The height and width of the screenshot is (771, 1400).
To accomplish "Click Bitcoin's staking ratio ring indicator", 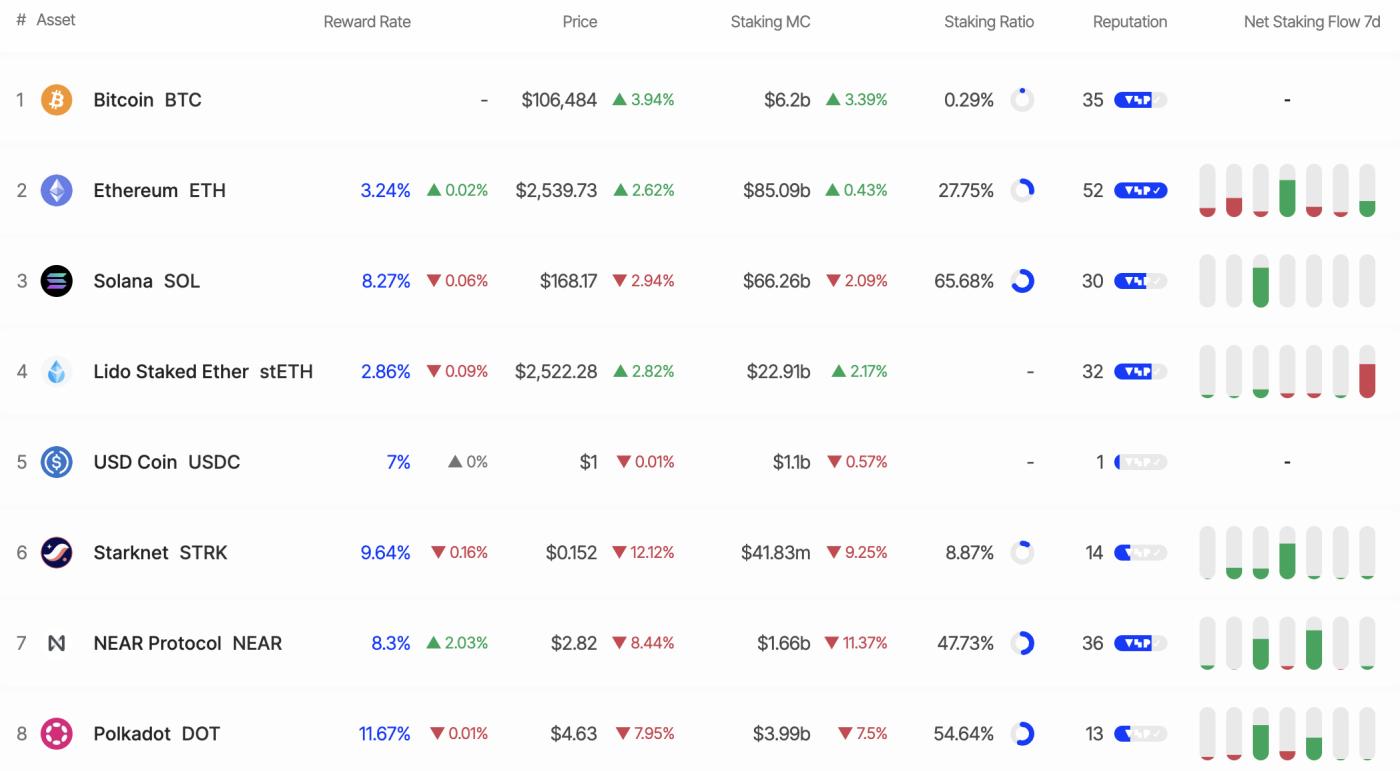I will pyautogui.click(x=1024, y=99).
